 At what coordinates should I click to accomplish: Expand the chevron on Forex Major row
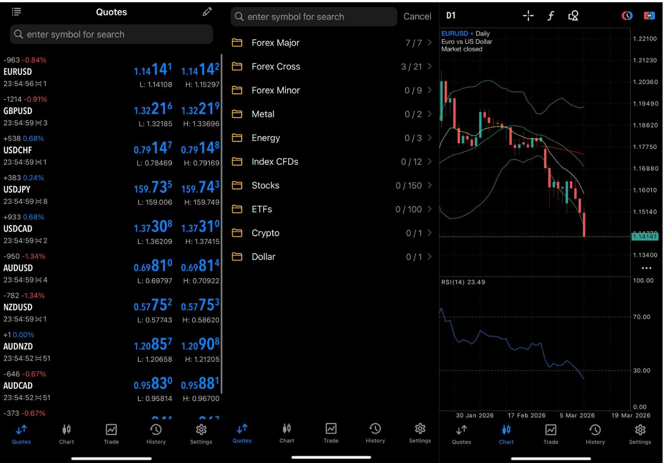click(430, 43)
